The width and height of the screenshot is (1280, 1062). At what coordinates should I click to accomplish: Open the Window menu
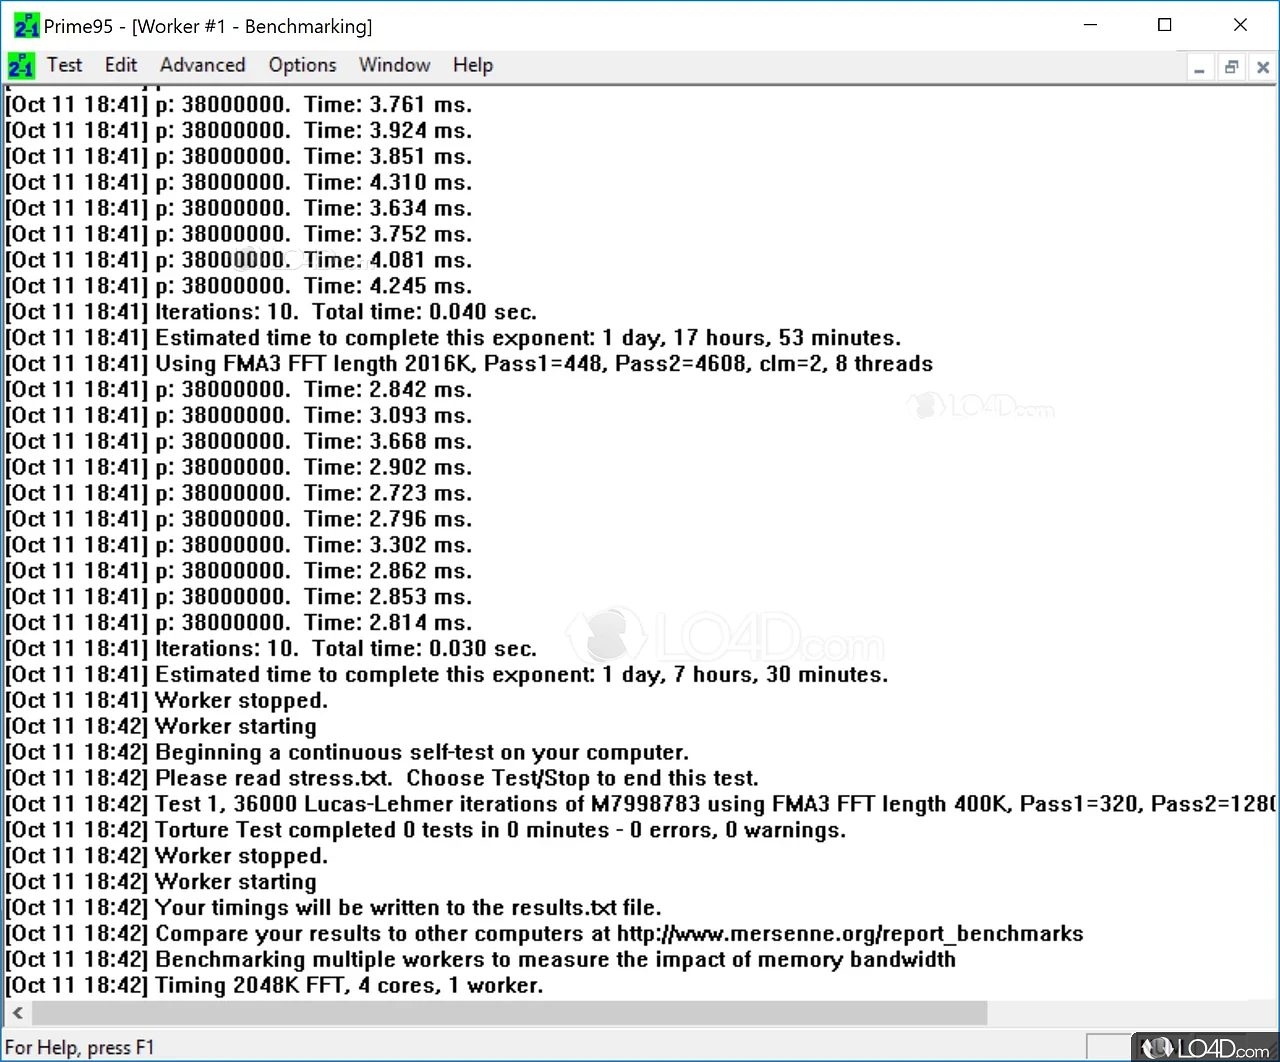click(394, 65)
